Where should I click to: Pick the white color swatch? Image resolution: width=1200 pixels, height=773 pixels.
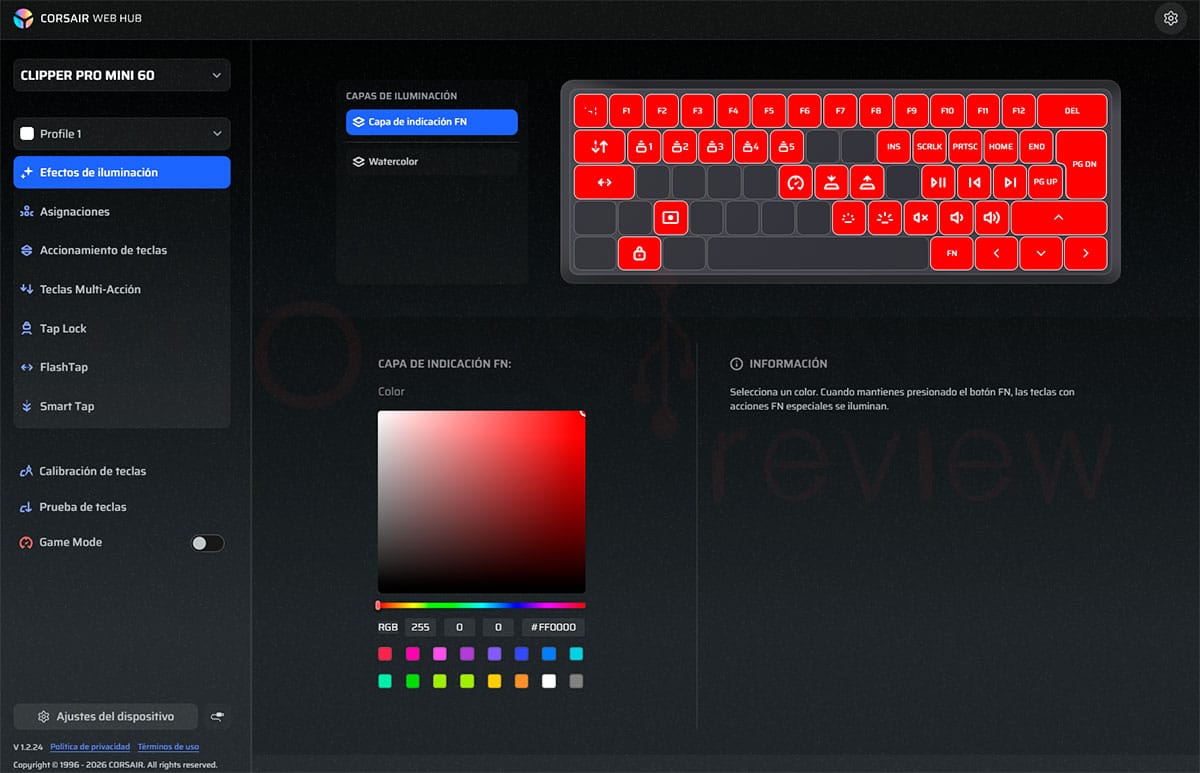tap(548, 681)
